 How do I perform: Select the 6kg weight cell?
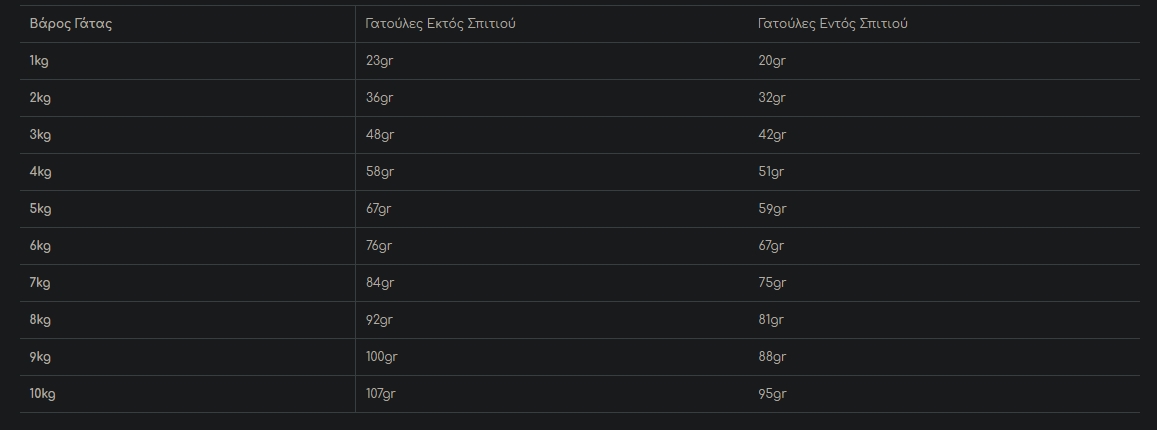[41, 246]
